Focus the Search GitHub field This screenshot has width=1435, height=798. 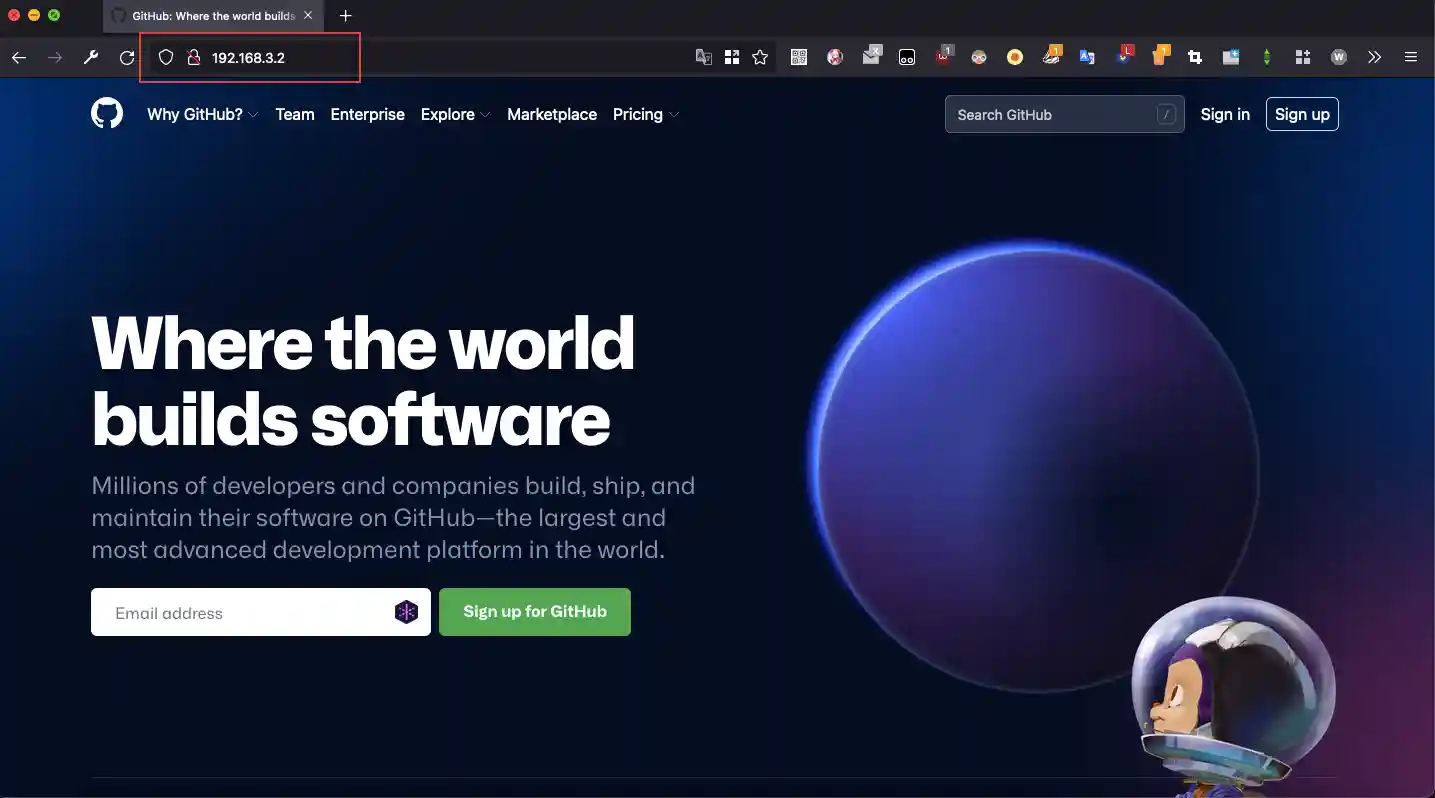point(1065,115)
